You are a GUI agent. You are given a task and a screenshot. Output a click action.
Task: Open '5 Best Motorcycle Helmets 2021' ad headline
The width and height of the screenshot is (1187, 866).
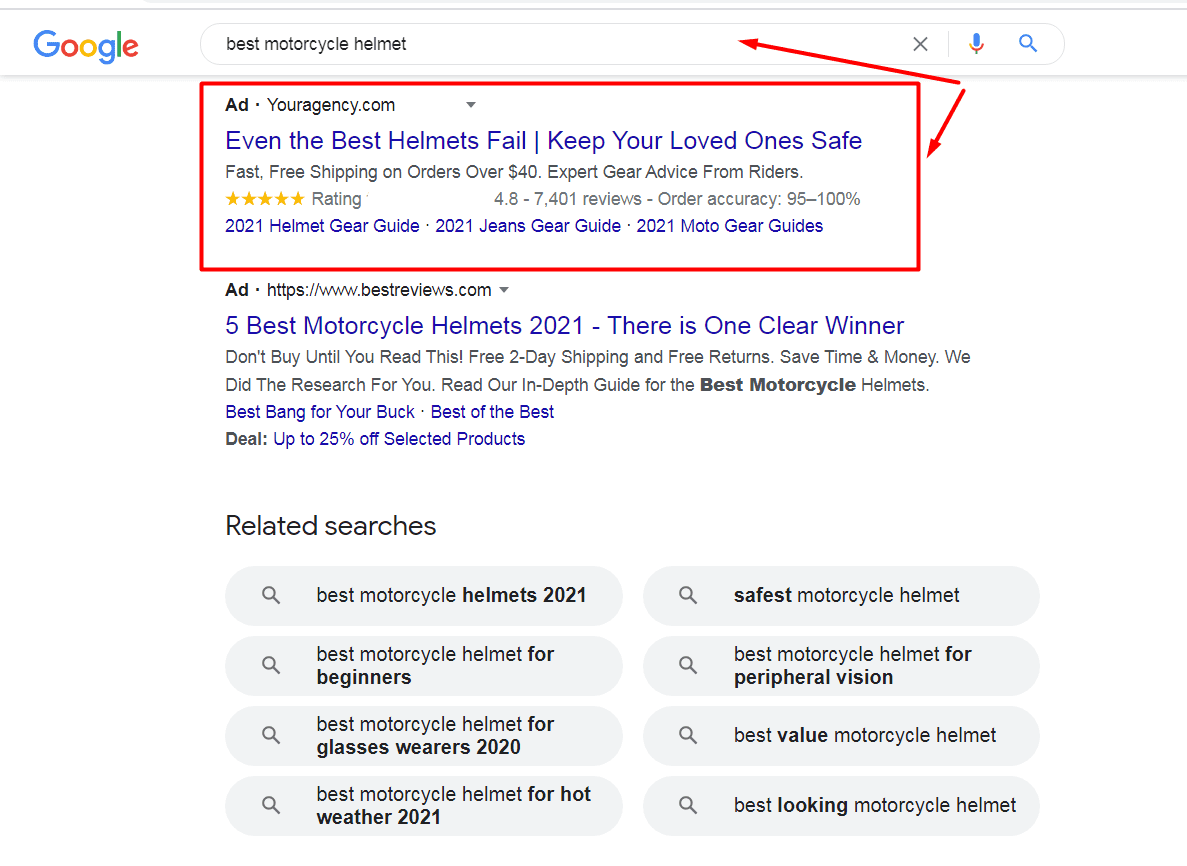(565, 326)
